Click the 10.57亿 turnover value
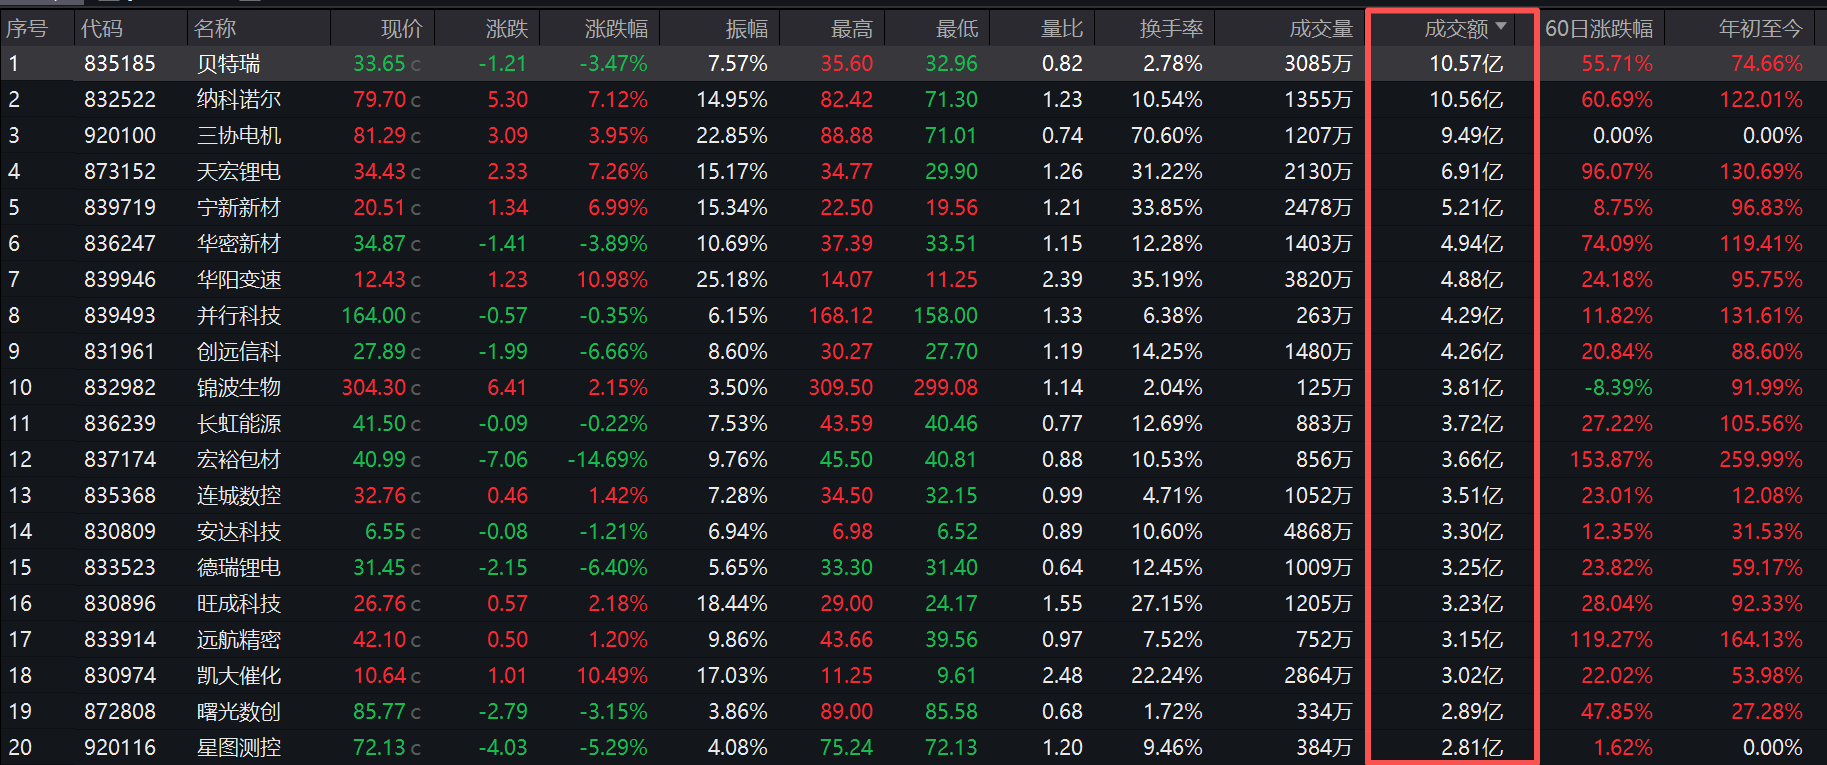Viewport: 1827px width, 765px height. tap(1466, 64)
